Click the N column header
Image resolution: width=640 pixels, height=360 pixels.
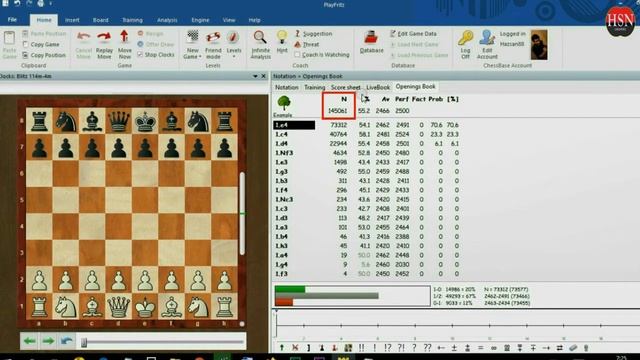(x=344, y=99)
